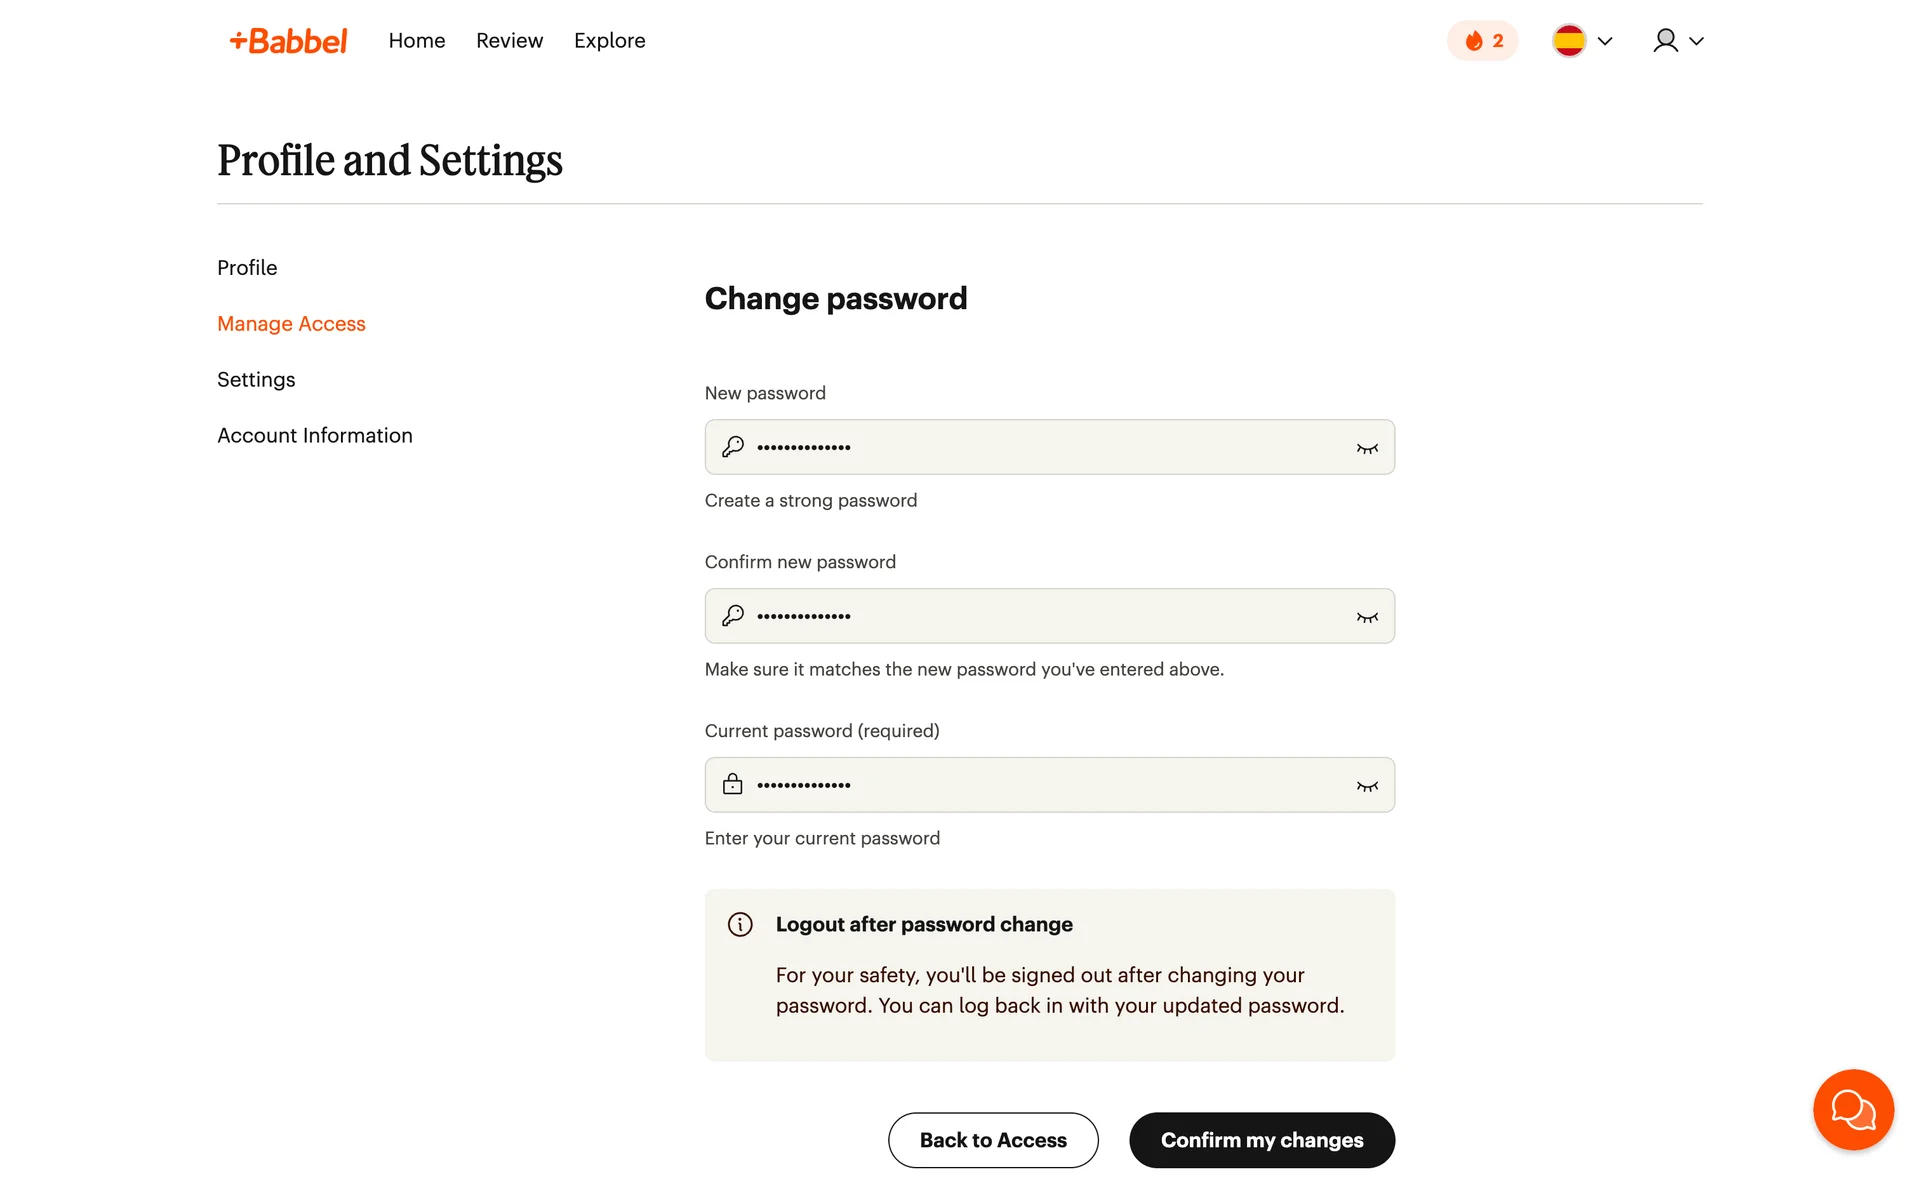The height and width of the screenshot is (1200, 1920).
Task: Expand the account menu chevron
Action: coord(1696,41)
